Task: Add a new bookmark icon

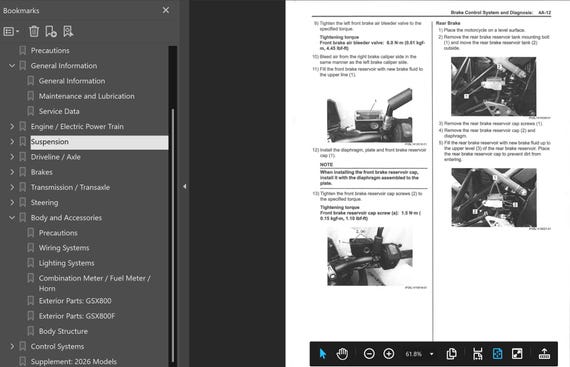Action: pos(51,32)
